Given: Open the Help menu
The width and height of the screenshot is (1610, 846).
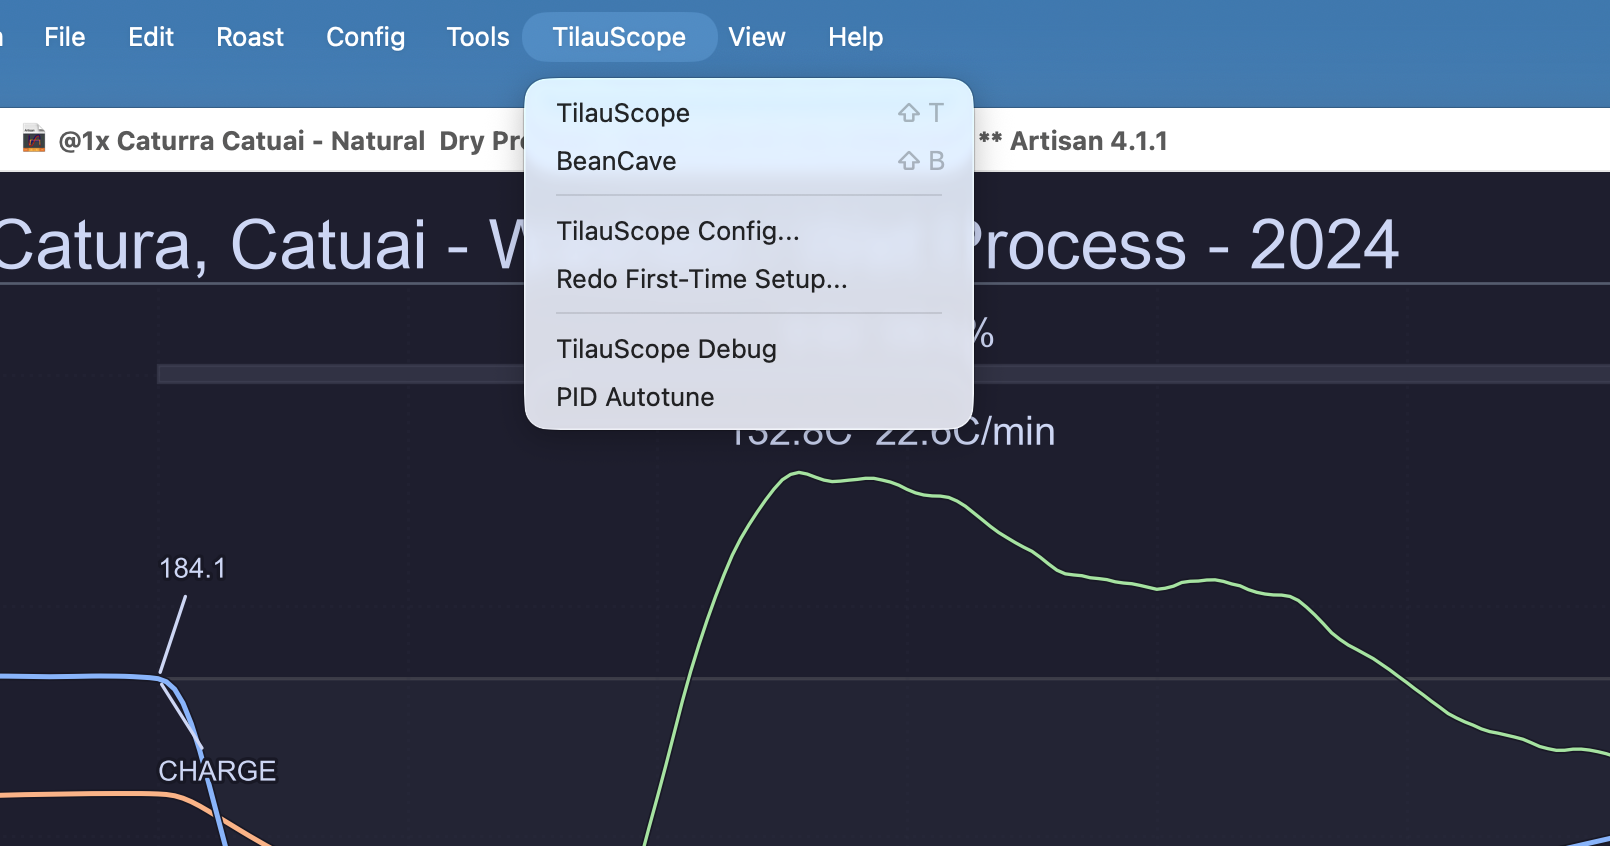Looking at the screenshot, I should click(856, 37).
